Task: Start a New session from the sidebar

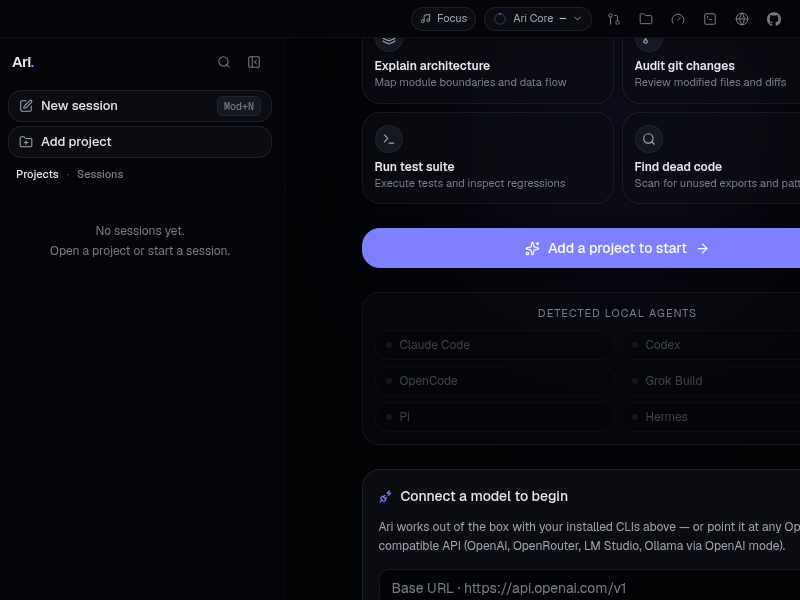Action: 140,106
